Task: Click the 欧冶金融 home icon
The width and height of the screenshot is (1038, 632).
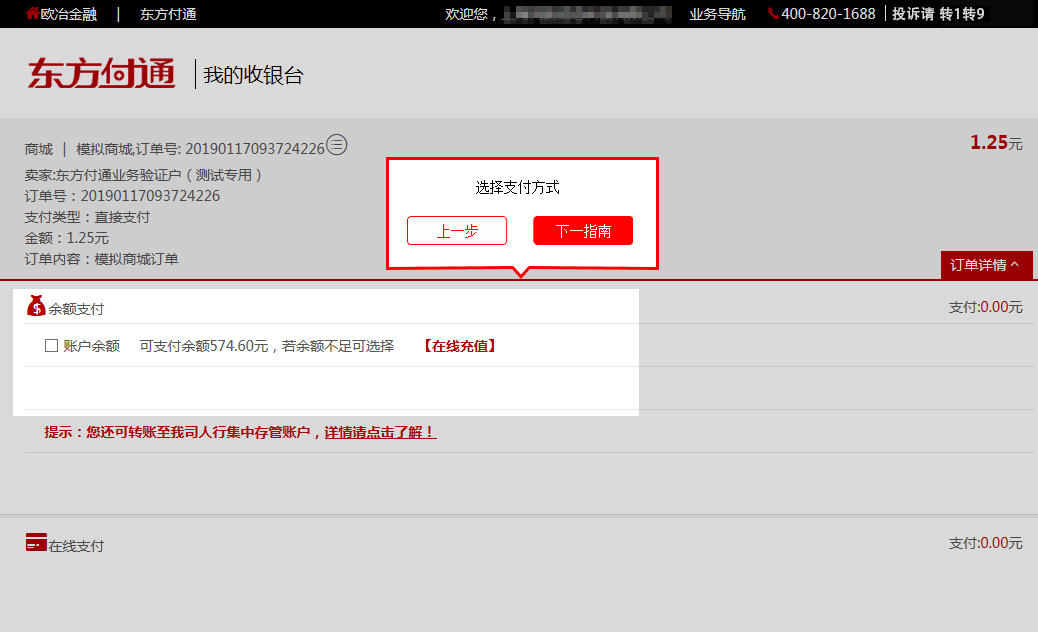Action: (x=32, y=13)
